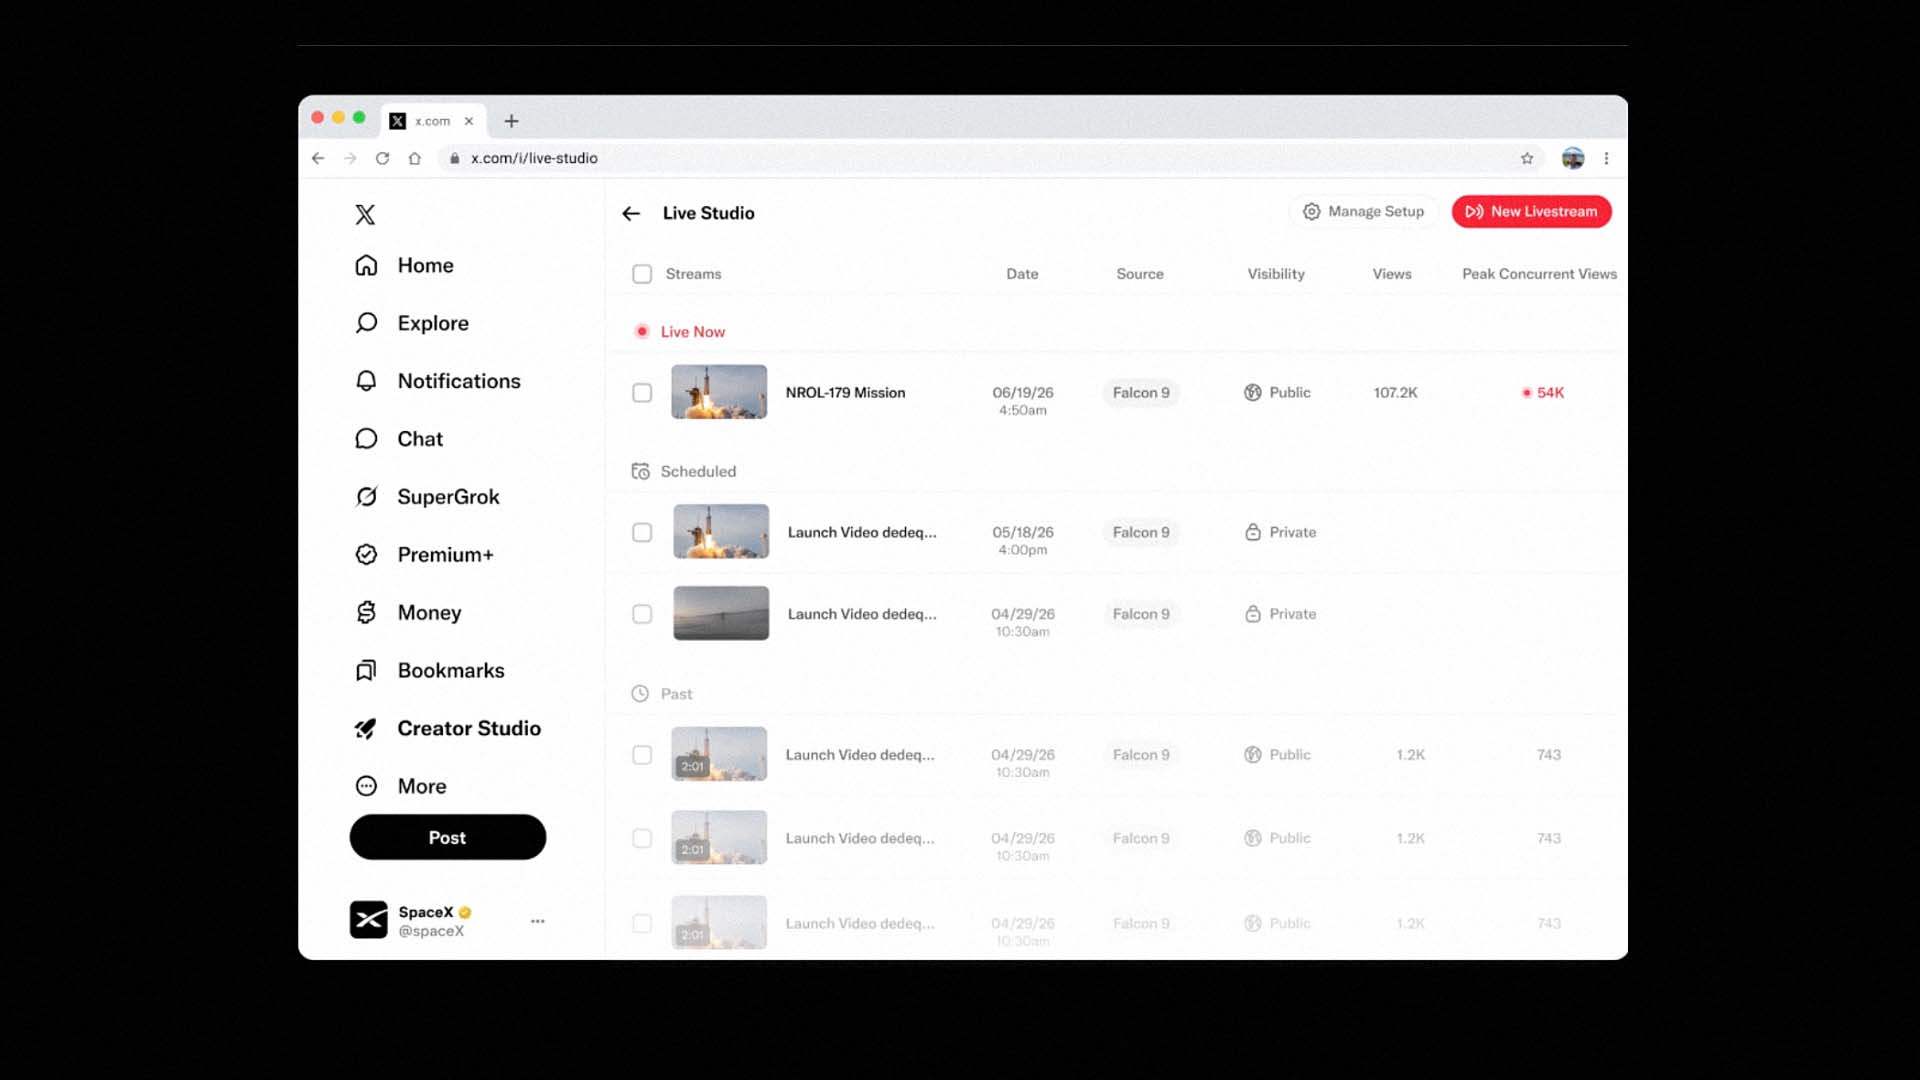1920x1080 pixels.
Task: Click the Date column header
Action: [1022, 274]
